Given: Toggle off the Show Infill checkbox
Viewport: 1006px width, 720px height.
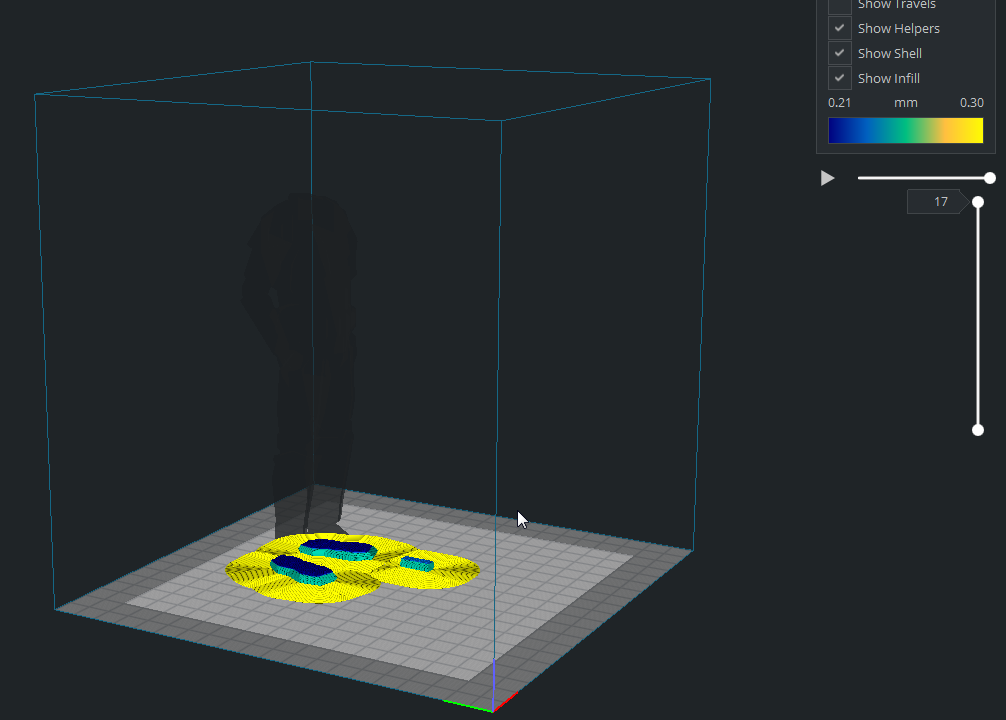Looking at the screenshot, I should 839,77.
